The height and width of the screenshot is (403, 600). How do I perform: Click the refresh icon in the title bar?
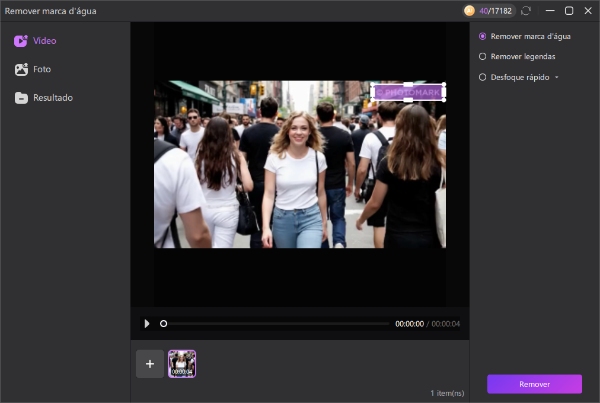(526, 10)
